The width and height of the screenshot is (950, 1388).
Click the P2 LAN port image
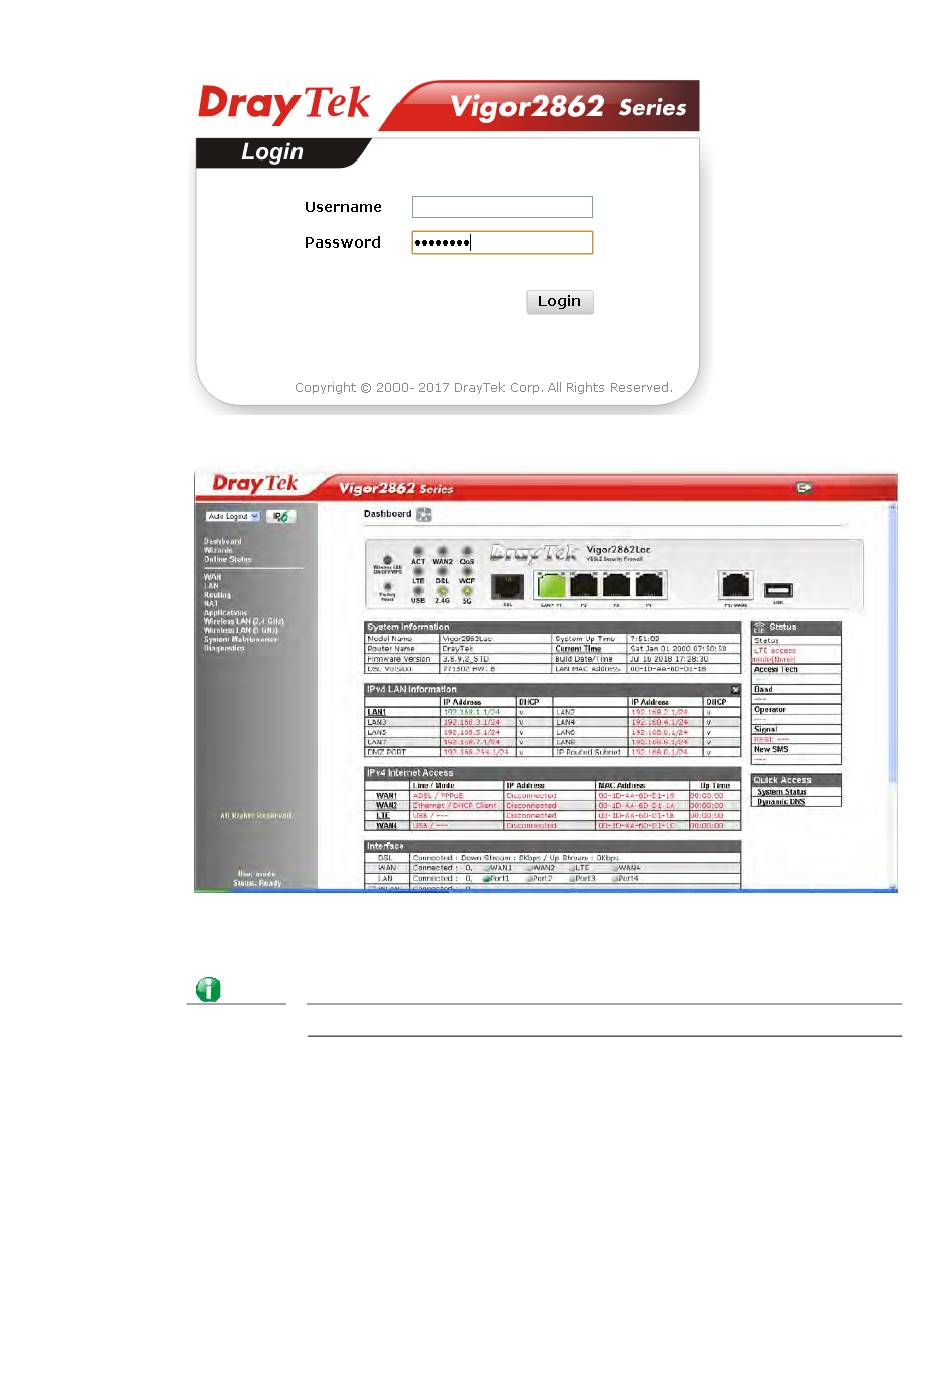584,585
